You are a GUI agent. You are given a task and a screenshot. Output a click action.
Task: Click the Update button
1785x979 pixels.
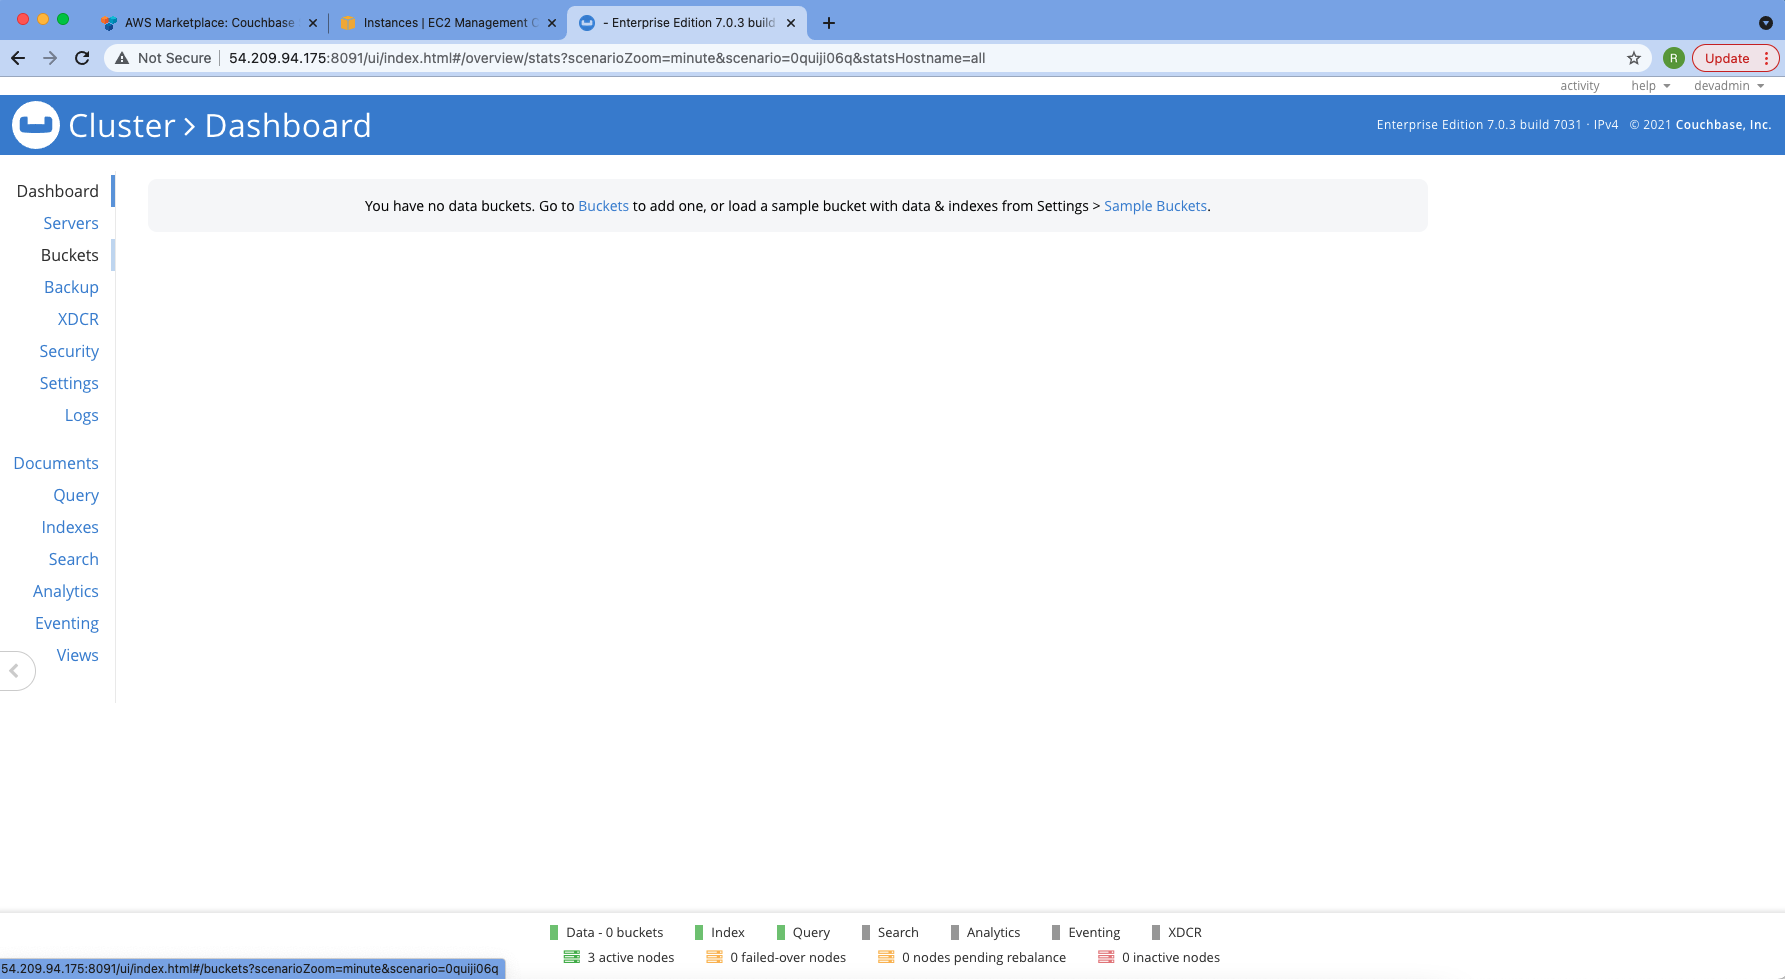[1727, 57]
